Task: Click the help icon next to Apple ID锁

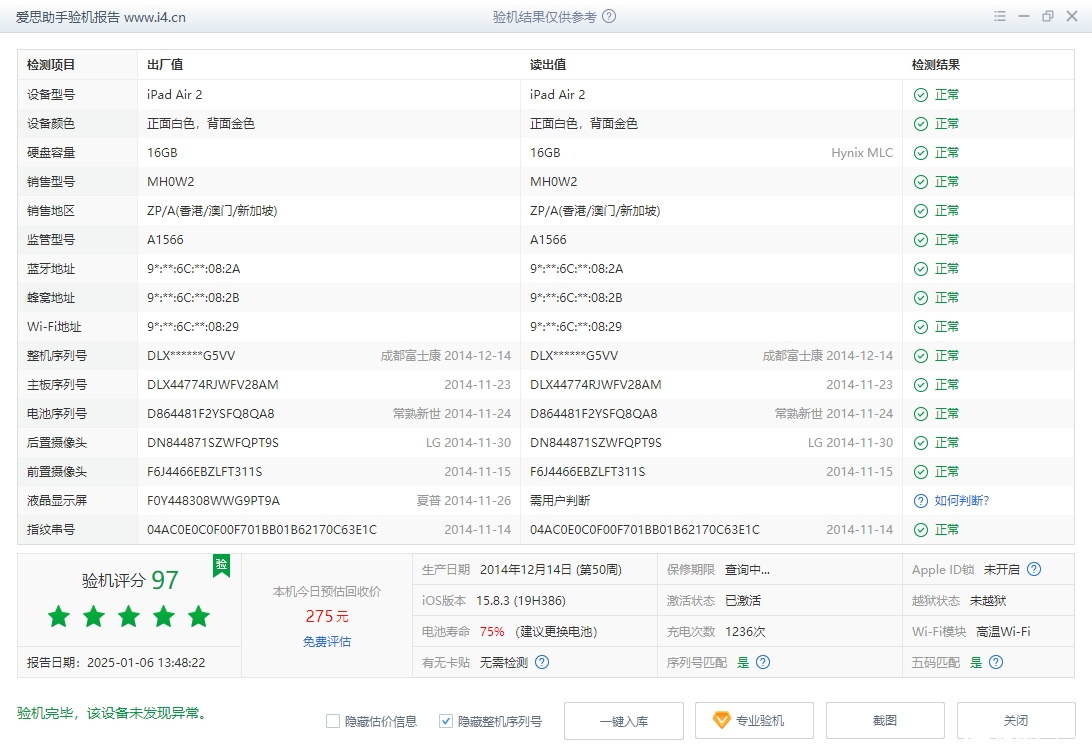Action: [x=1034, y=569]
